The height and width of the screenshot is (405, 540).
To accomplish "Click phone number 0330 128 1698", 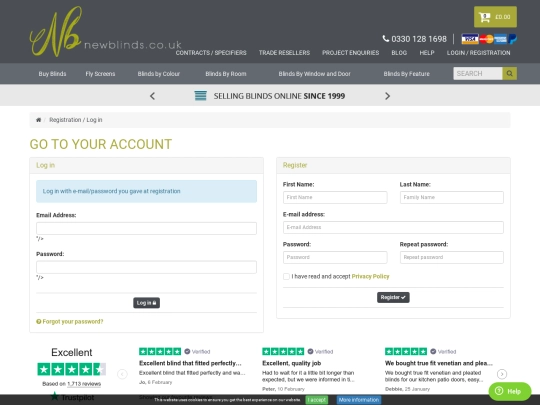I will click(419, 39).
